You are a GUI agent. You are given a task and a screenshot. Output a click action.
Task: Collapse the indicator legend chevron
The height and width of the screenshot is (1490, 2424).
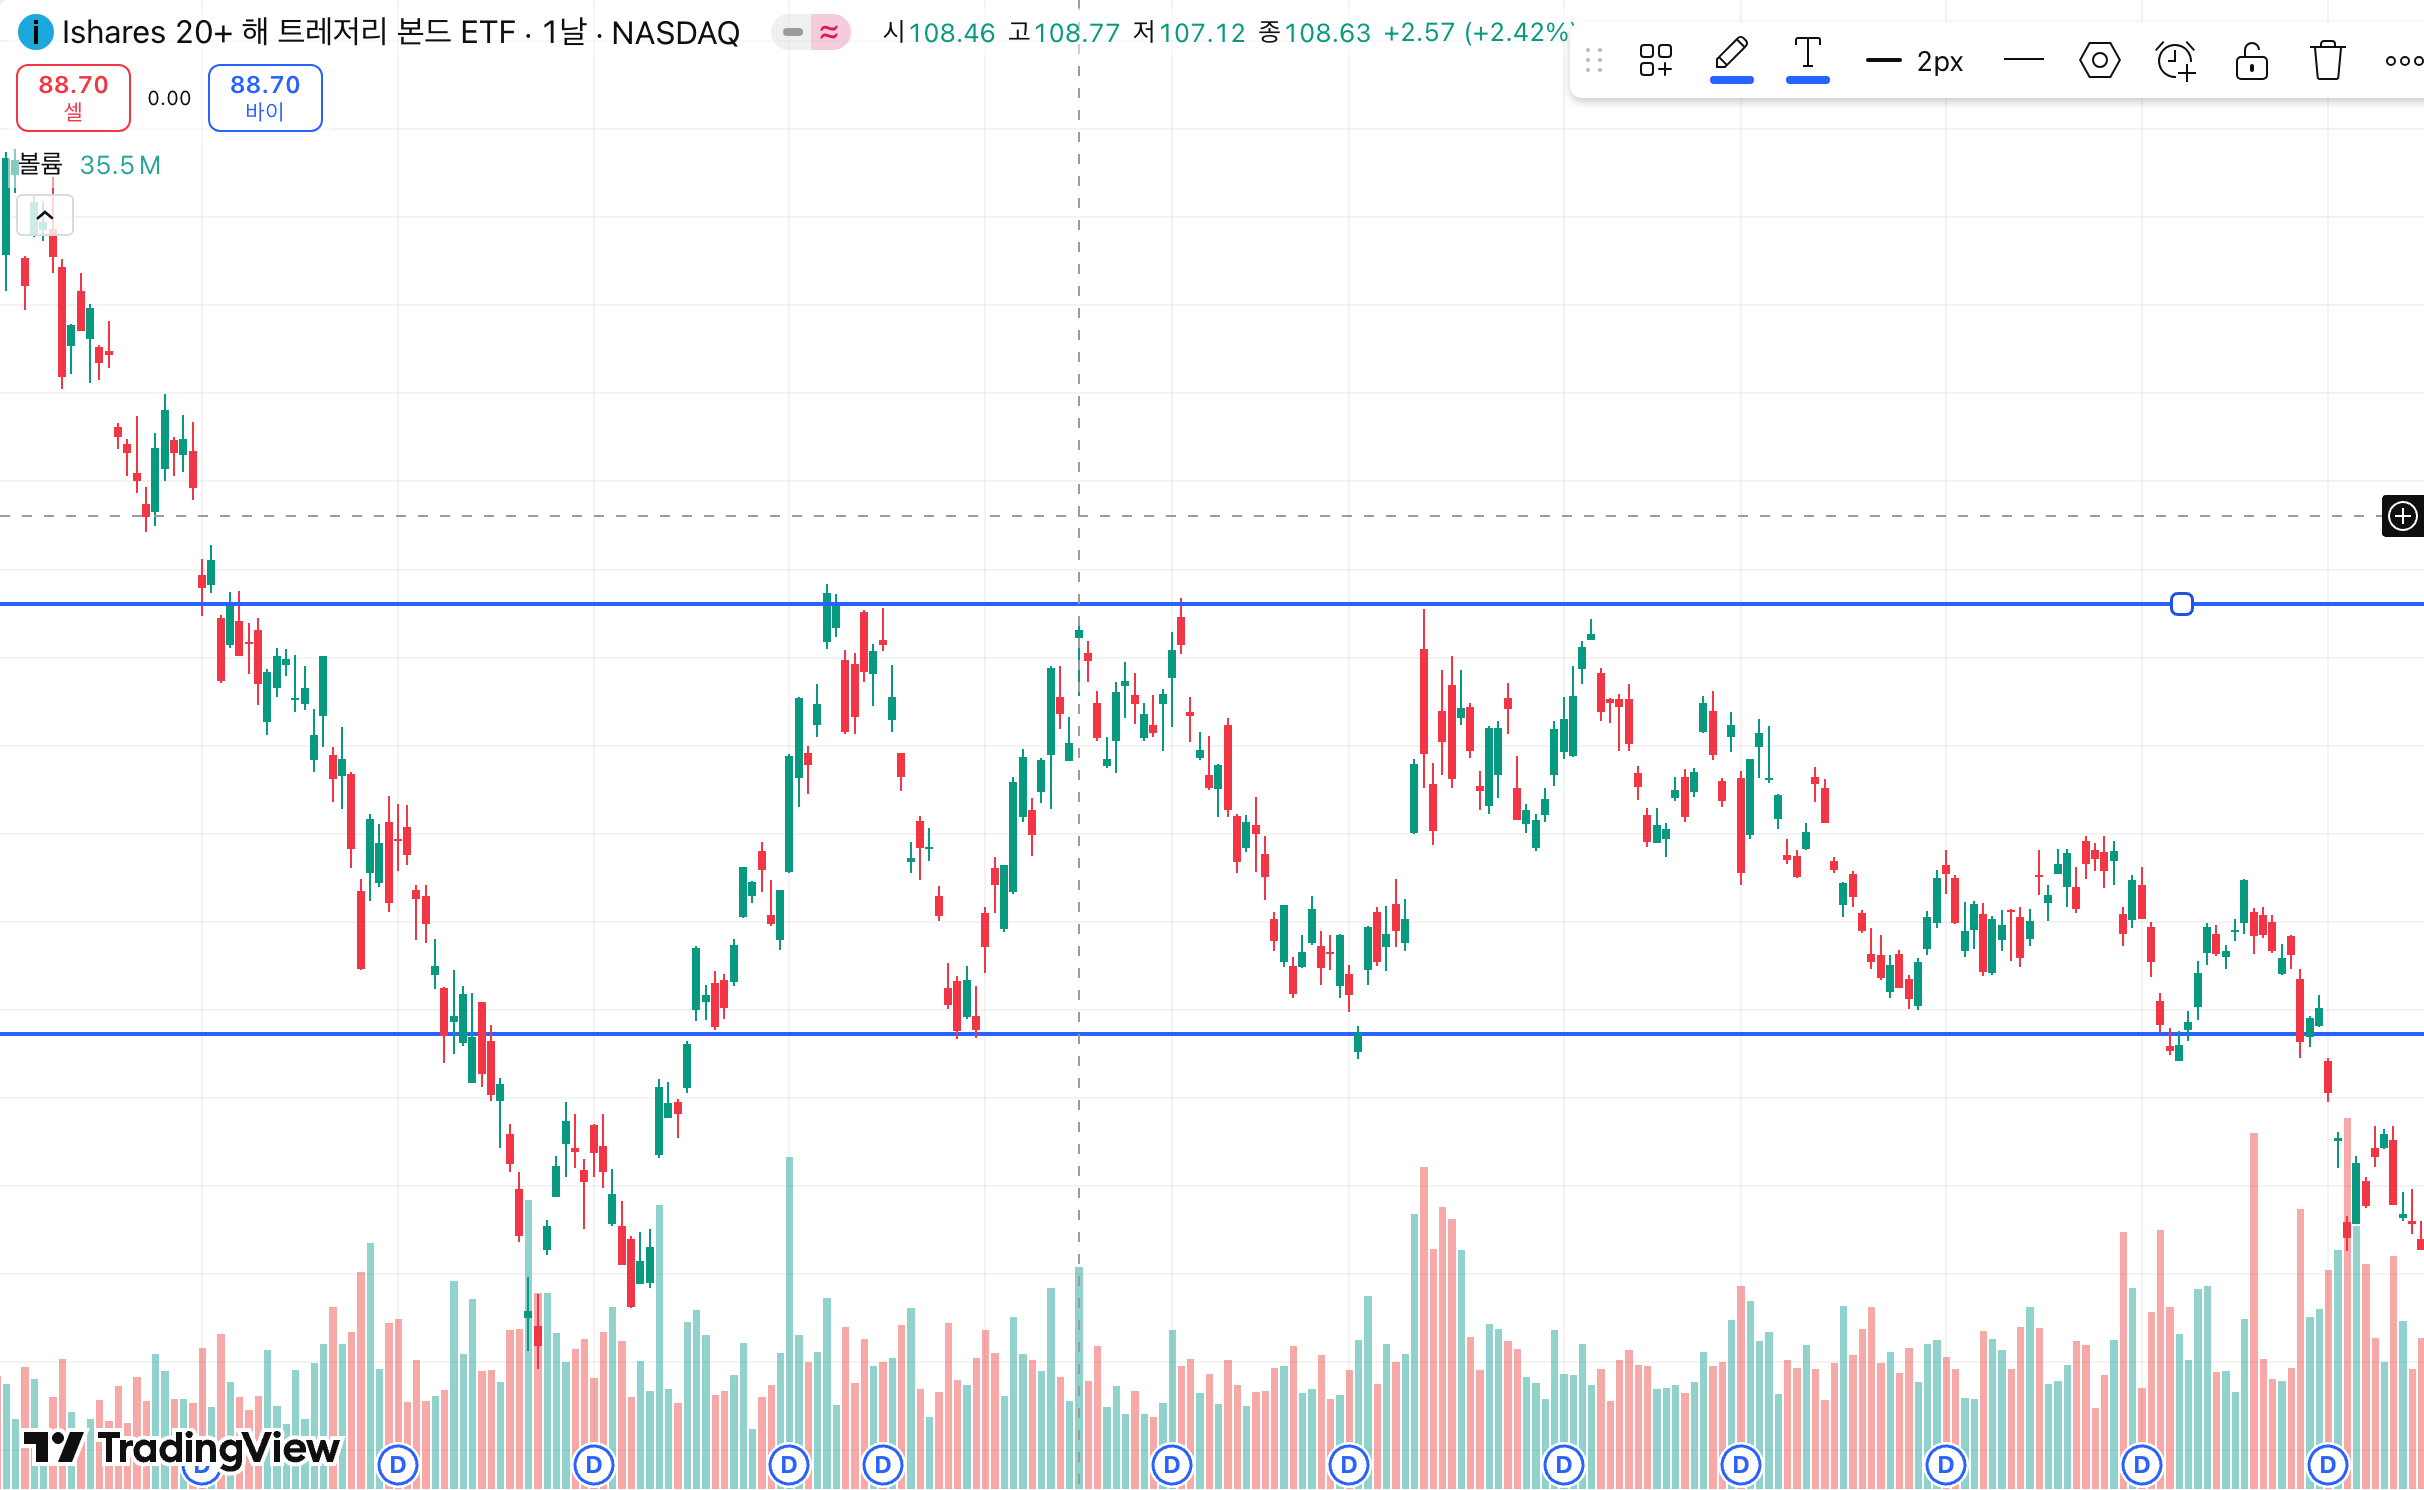45,215
